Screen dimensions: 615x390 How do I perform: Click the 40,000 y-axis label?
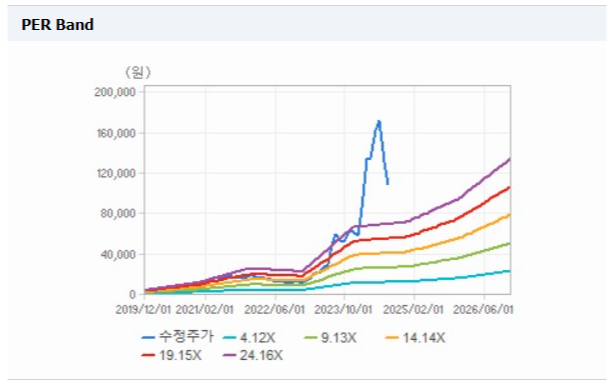118,255
